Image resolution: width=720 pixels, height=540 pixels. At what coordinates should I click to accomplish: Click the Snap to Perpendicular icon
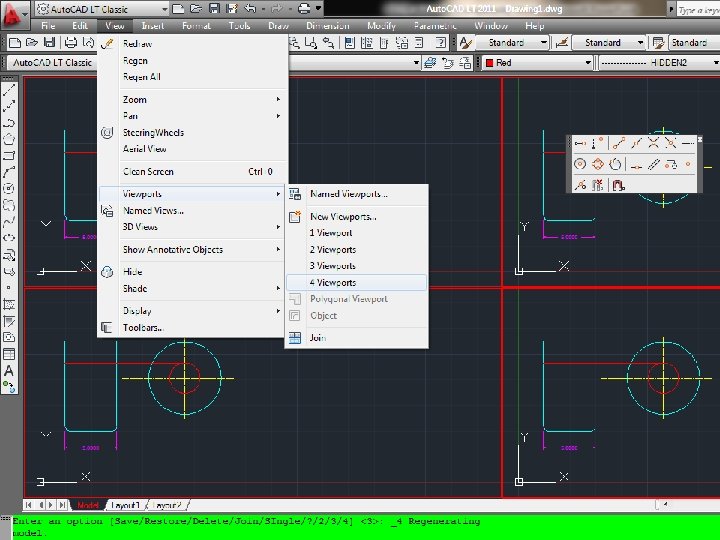pos(636,165)
